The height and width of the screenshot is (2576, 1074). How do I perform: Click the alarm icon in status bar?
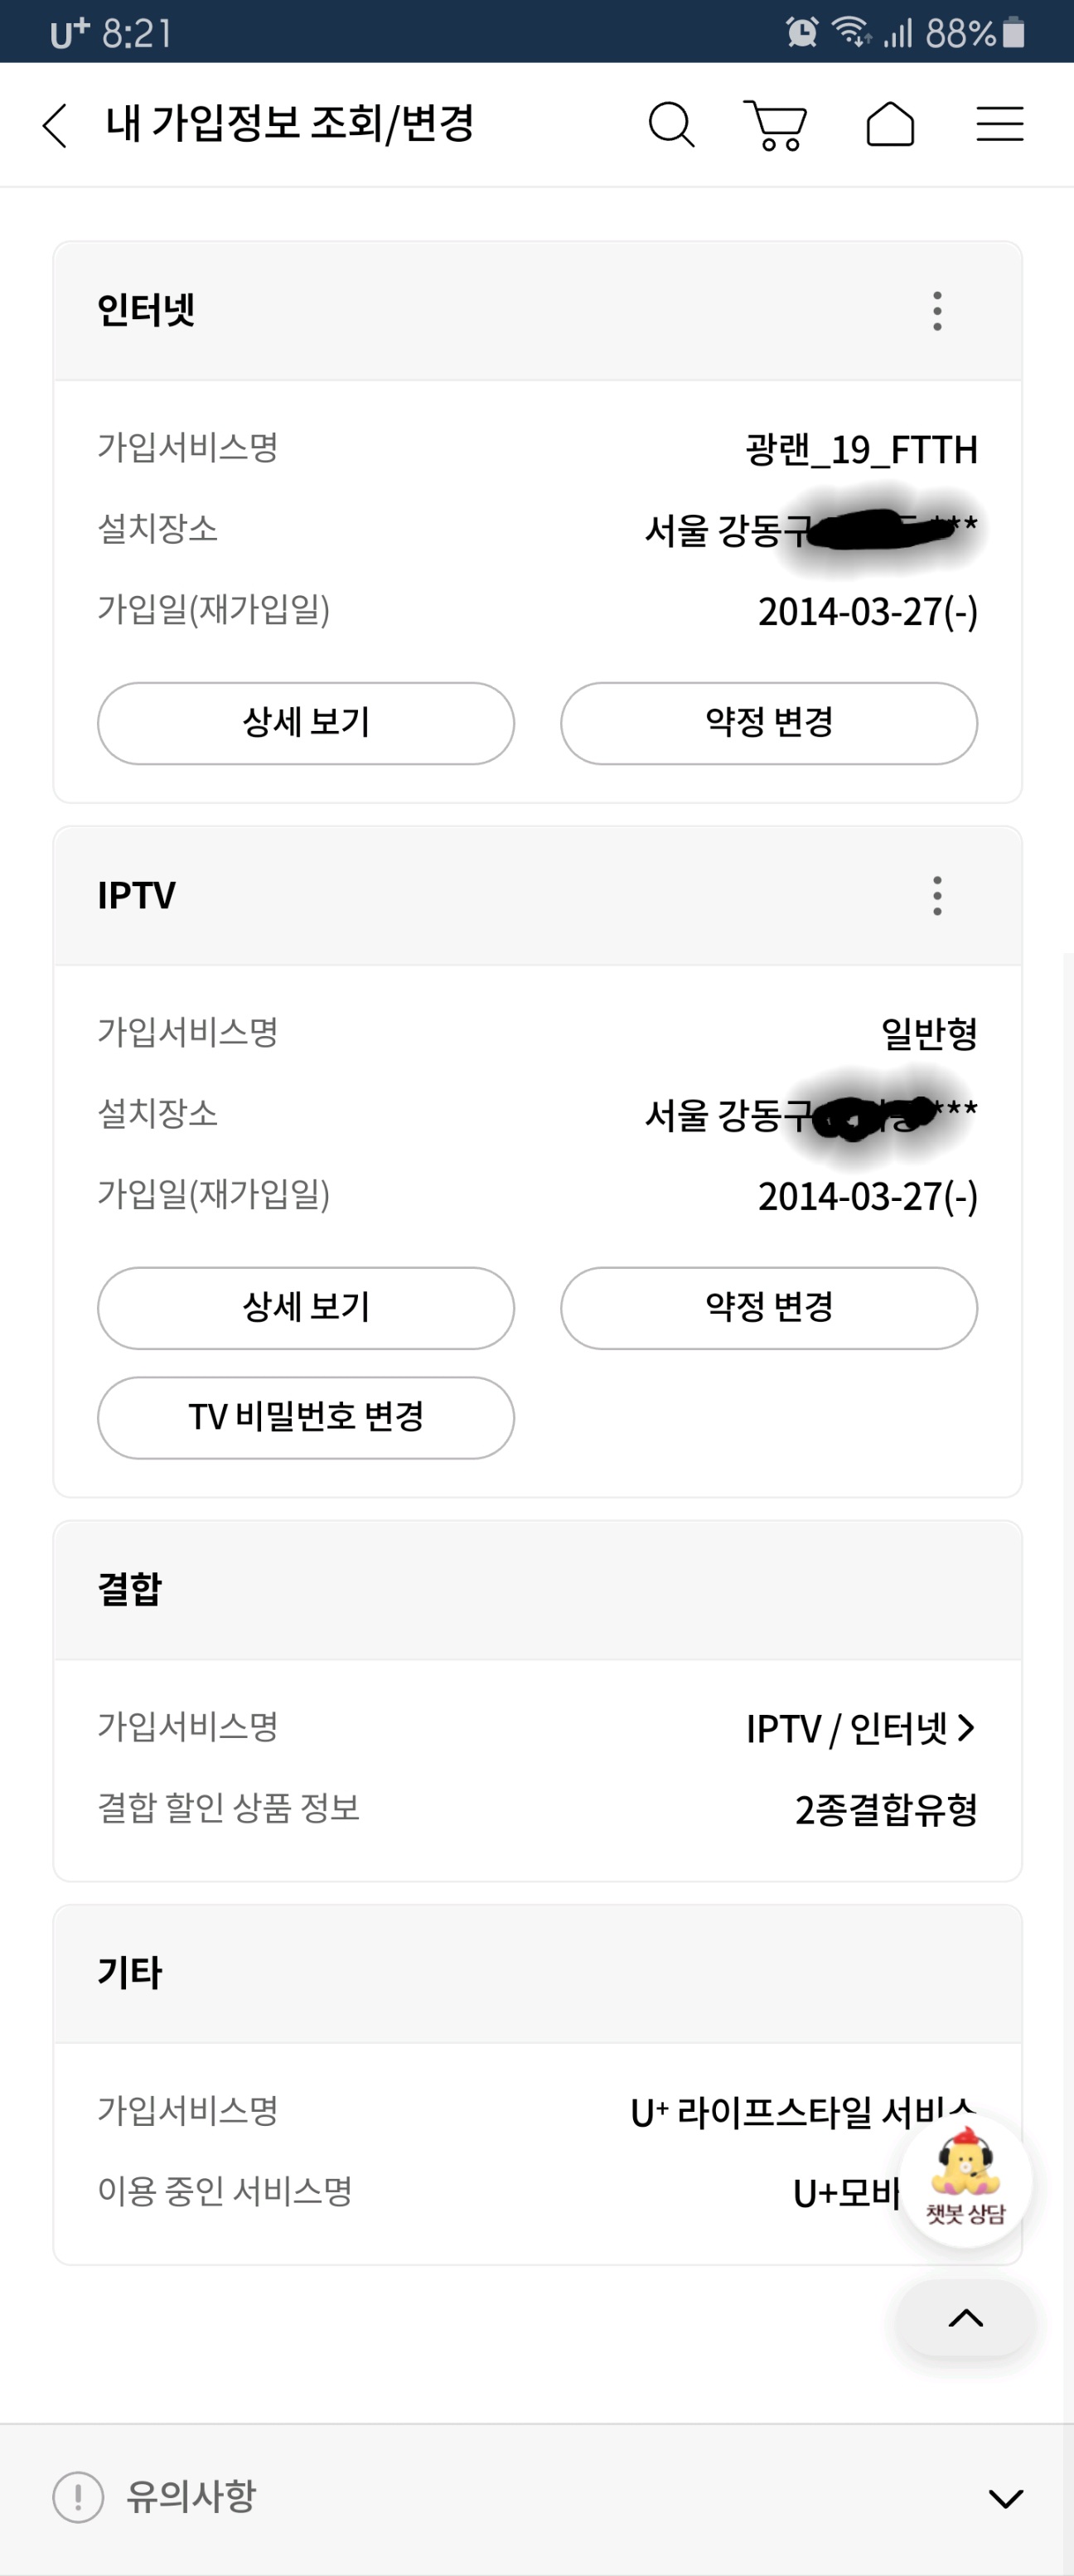tap(801, 32)
